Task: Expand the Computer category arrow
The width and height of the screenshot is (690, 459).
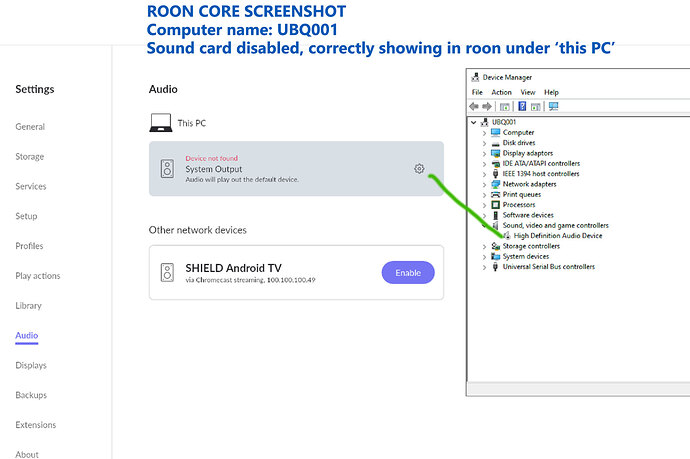Action: tap(484, 132)
